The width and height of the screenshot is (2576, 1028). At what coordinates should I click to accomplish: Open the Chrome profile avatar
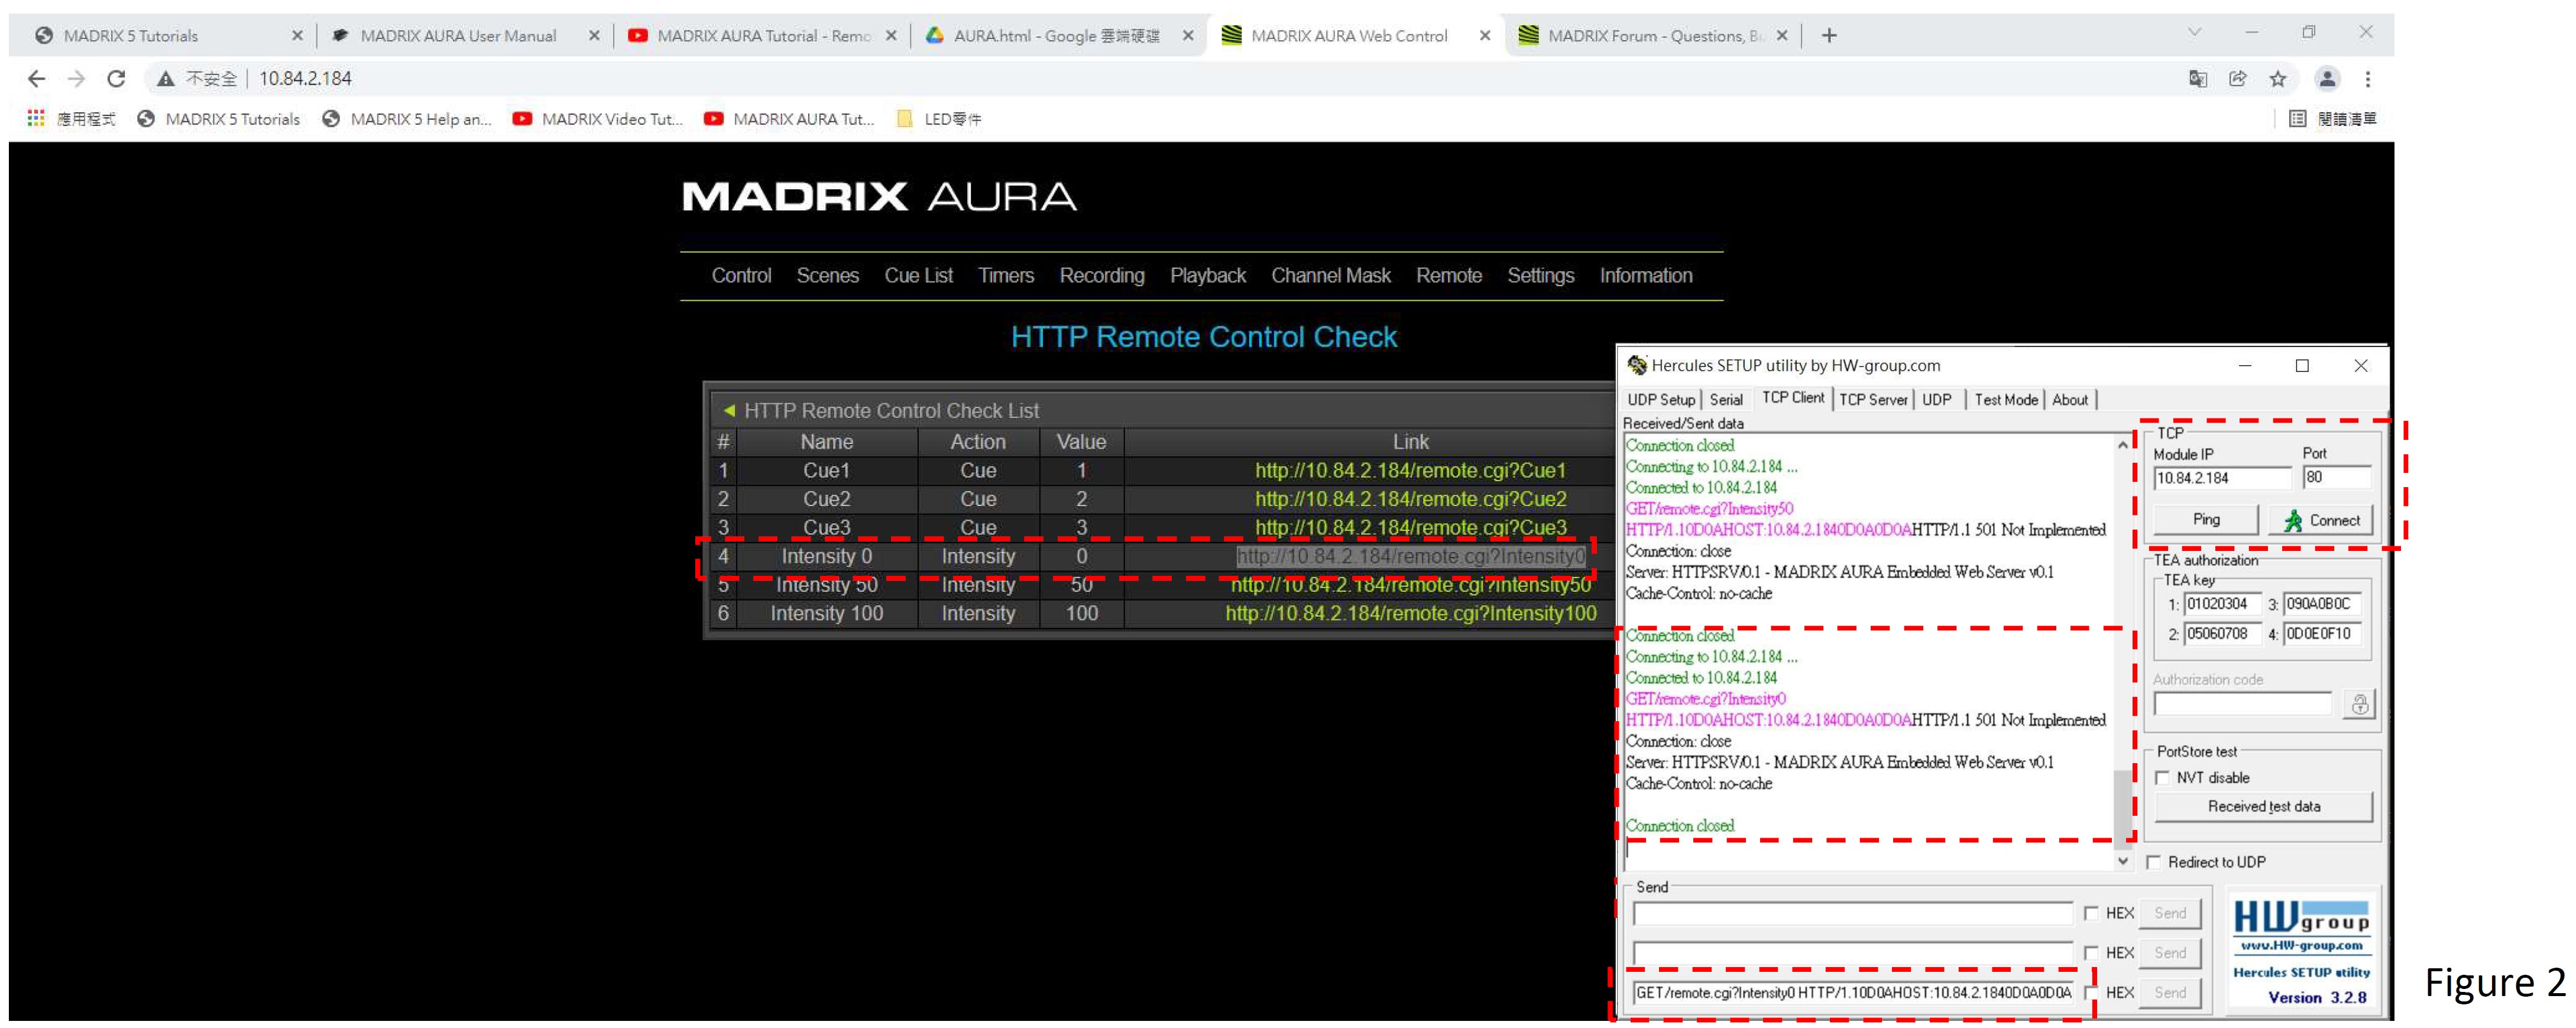tap(2327, 79)
